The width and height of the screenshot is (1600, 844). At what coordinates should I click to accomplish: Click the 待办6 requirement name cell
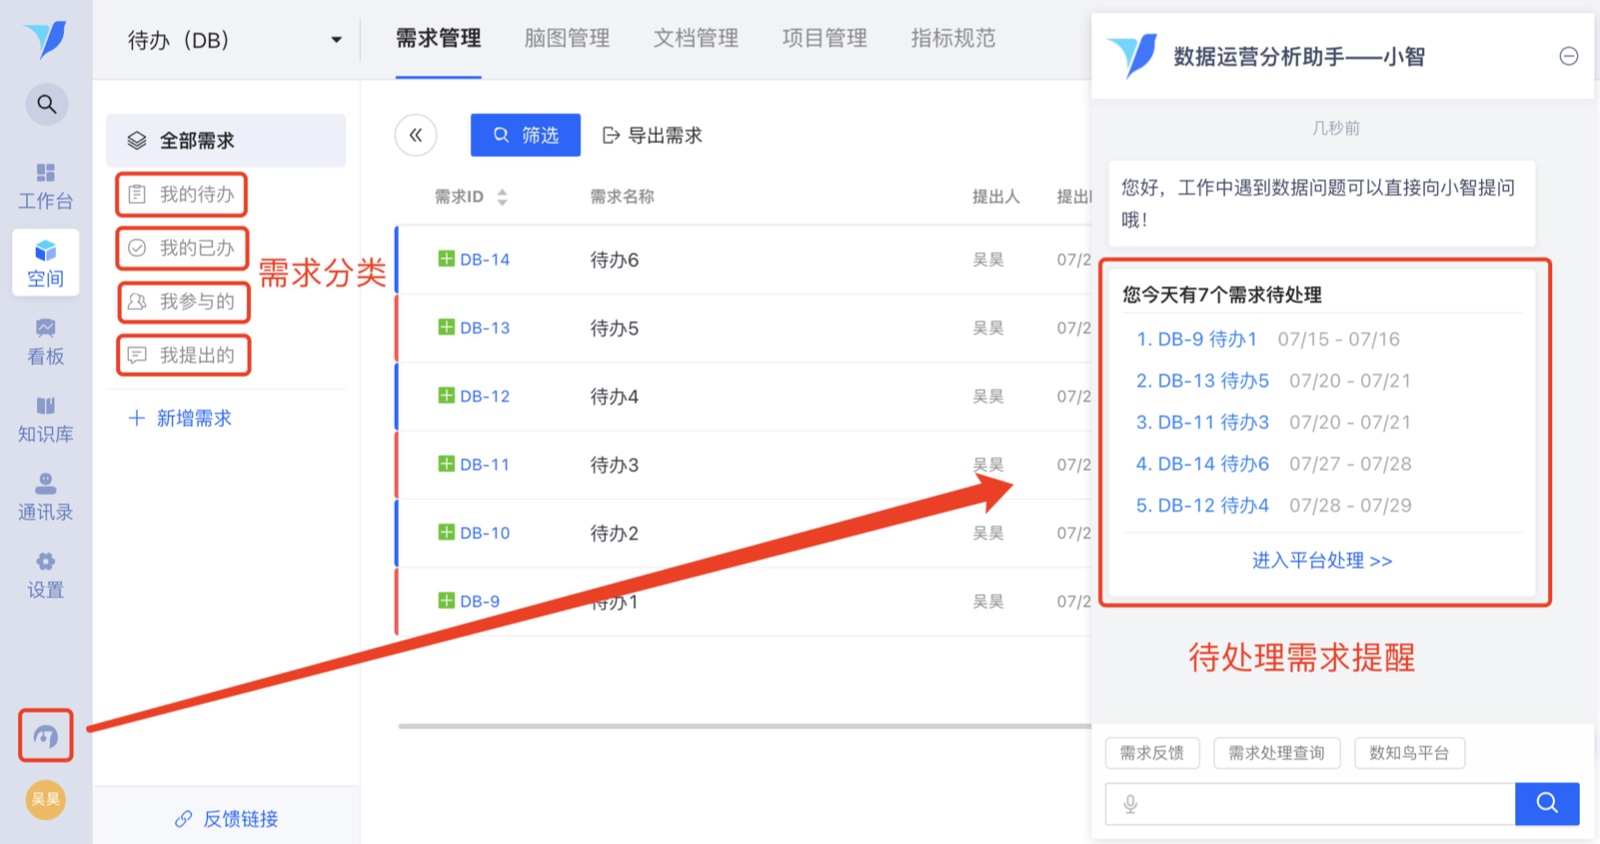[614, 260]
